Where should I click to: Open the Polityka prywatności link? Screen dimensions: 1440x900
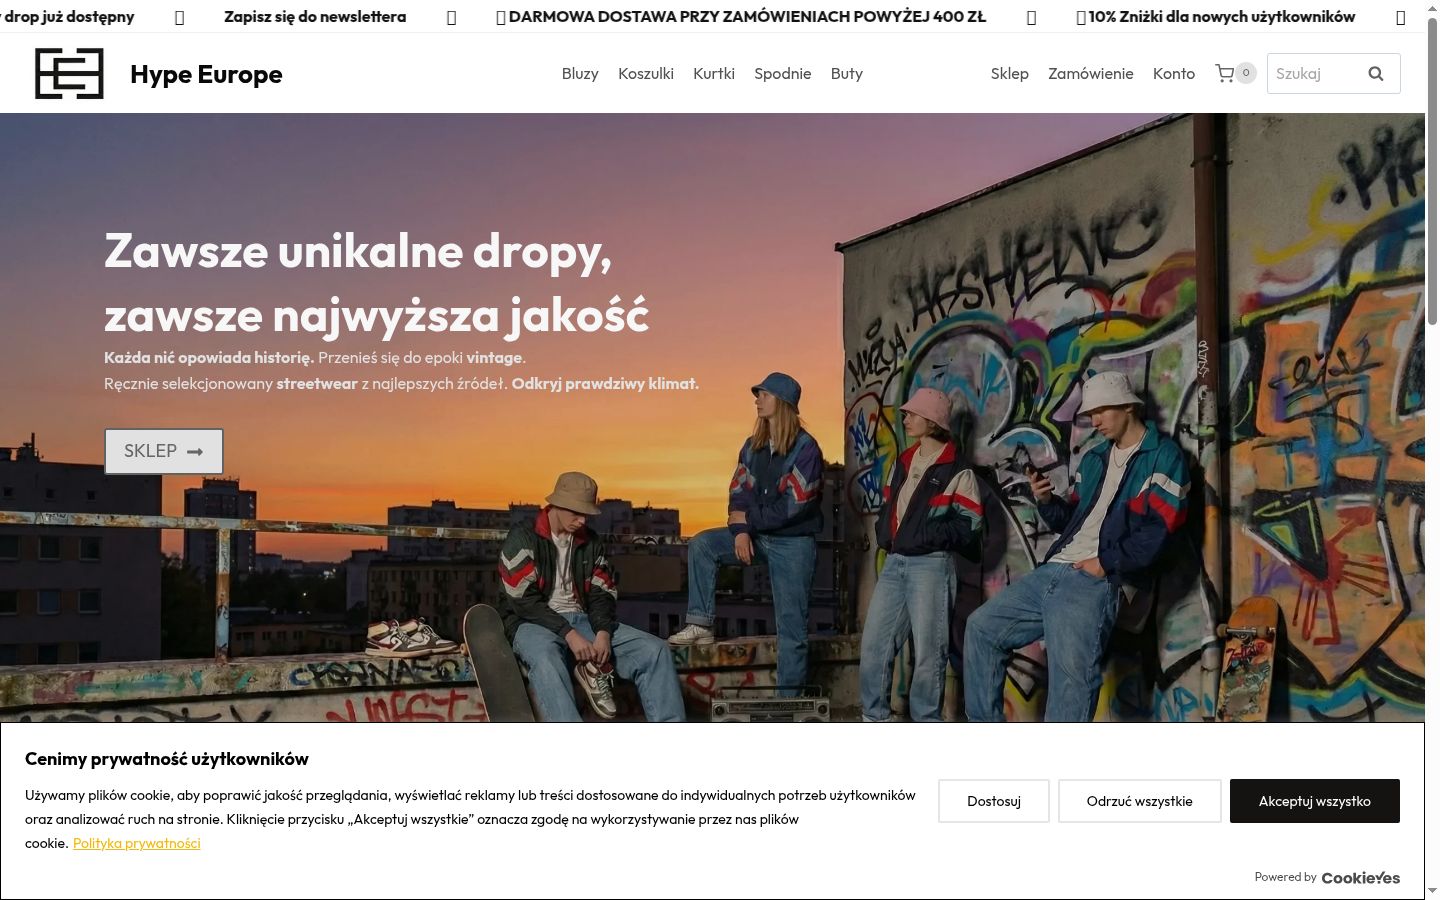[137, 843]
